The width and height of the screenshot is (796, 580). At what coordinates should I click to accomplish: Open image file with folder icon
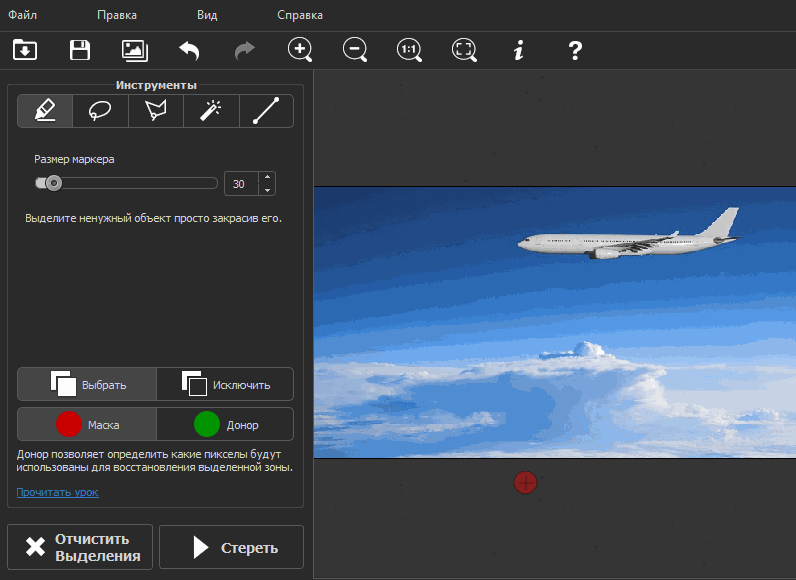pyautogui.click(x=25, y=50)
